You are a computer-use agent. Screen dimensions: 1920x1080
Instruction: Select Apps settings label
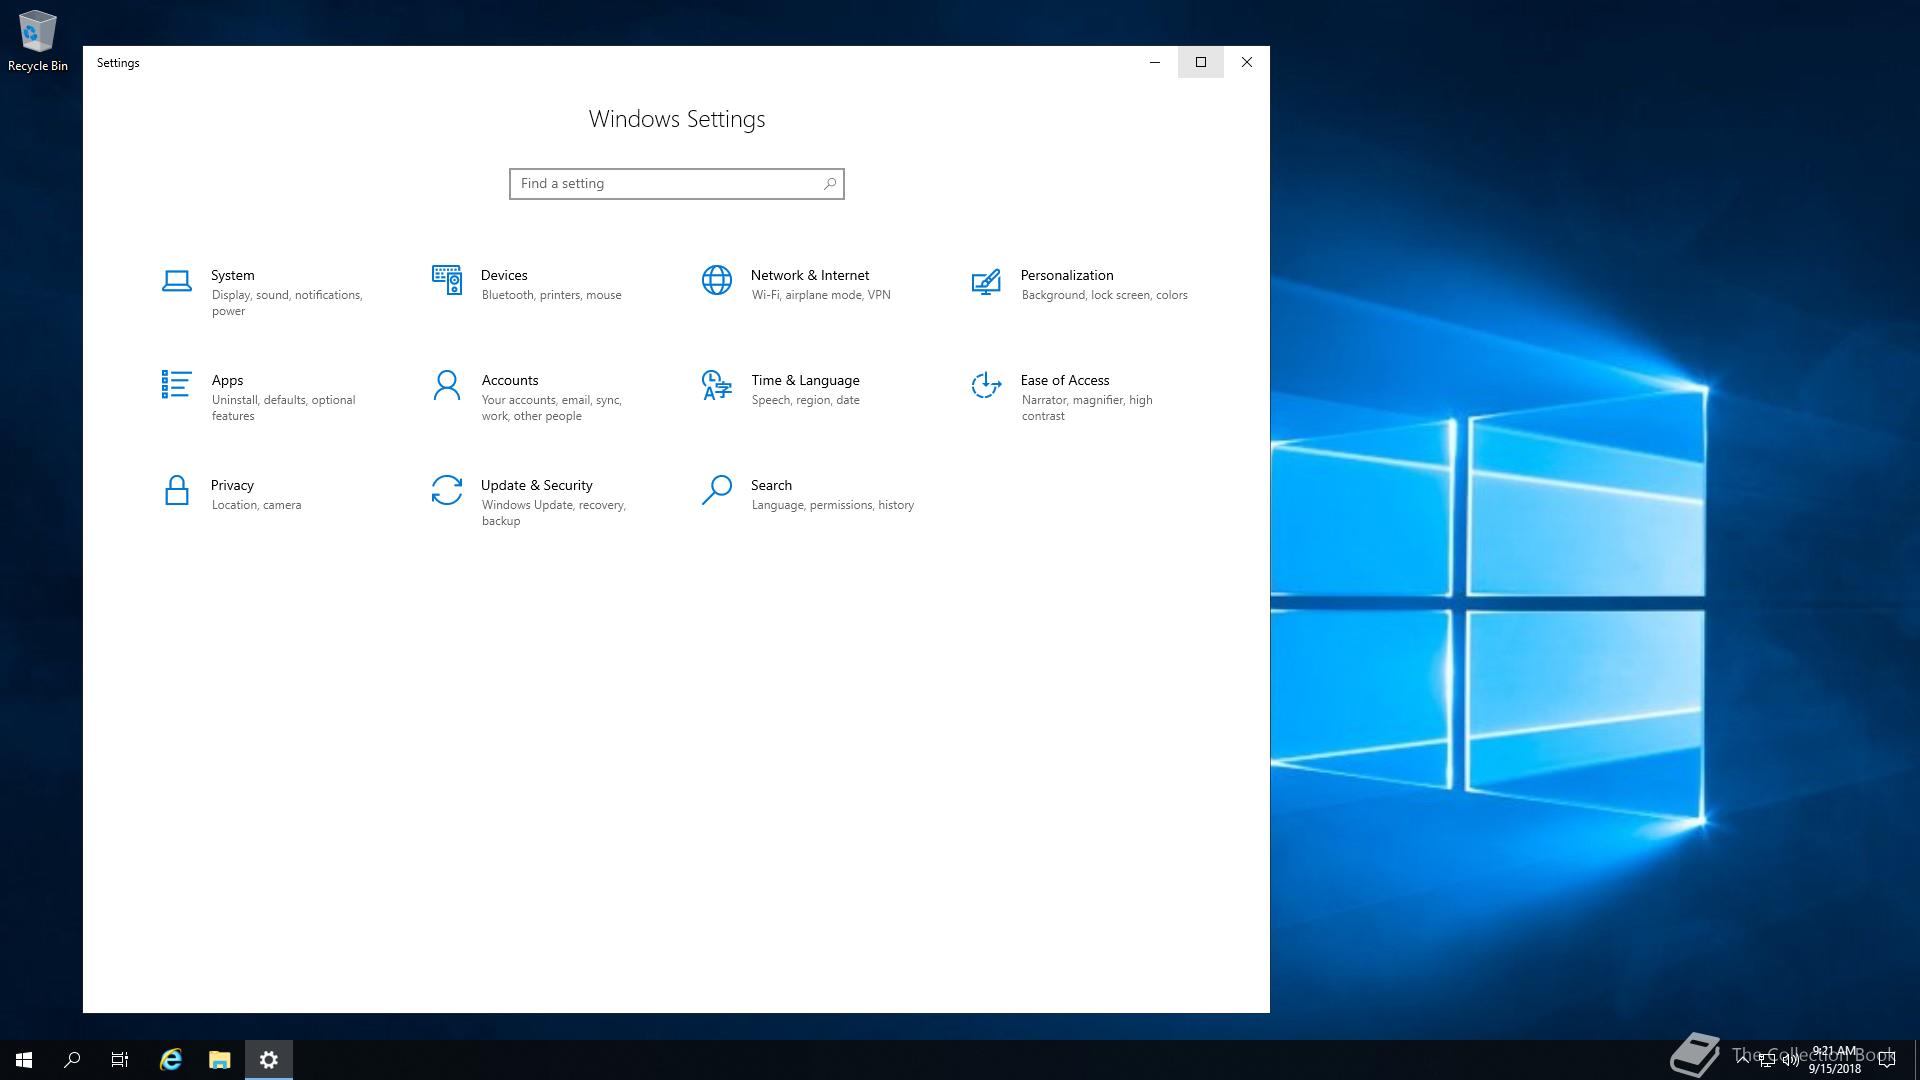227,380
